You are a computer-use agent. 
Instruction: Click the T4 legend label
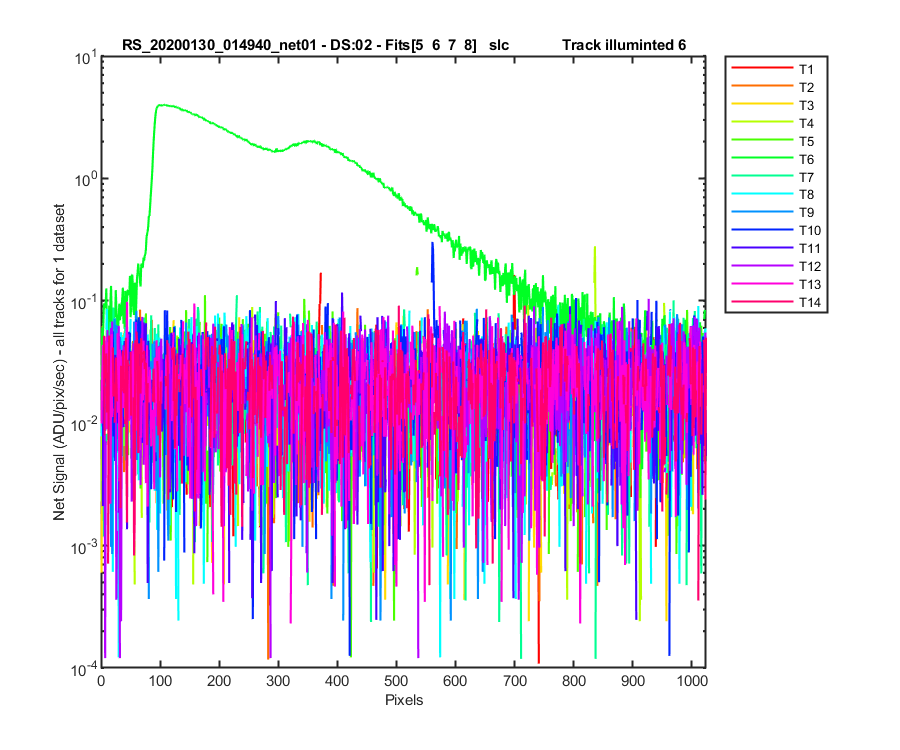click(806, 123)
